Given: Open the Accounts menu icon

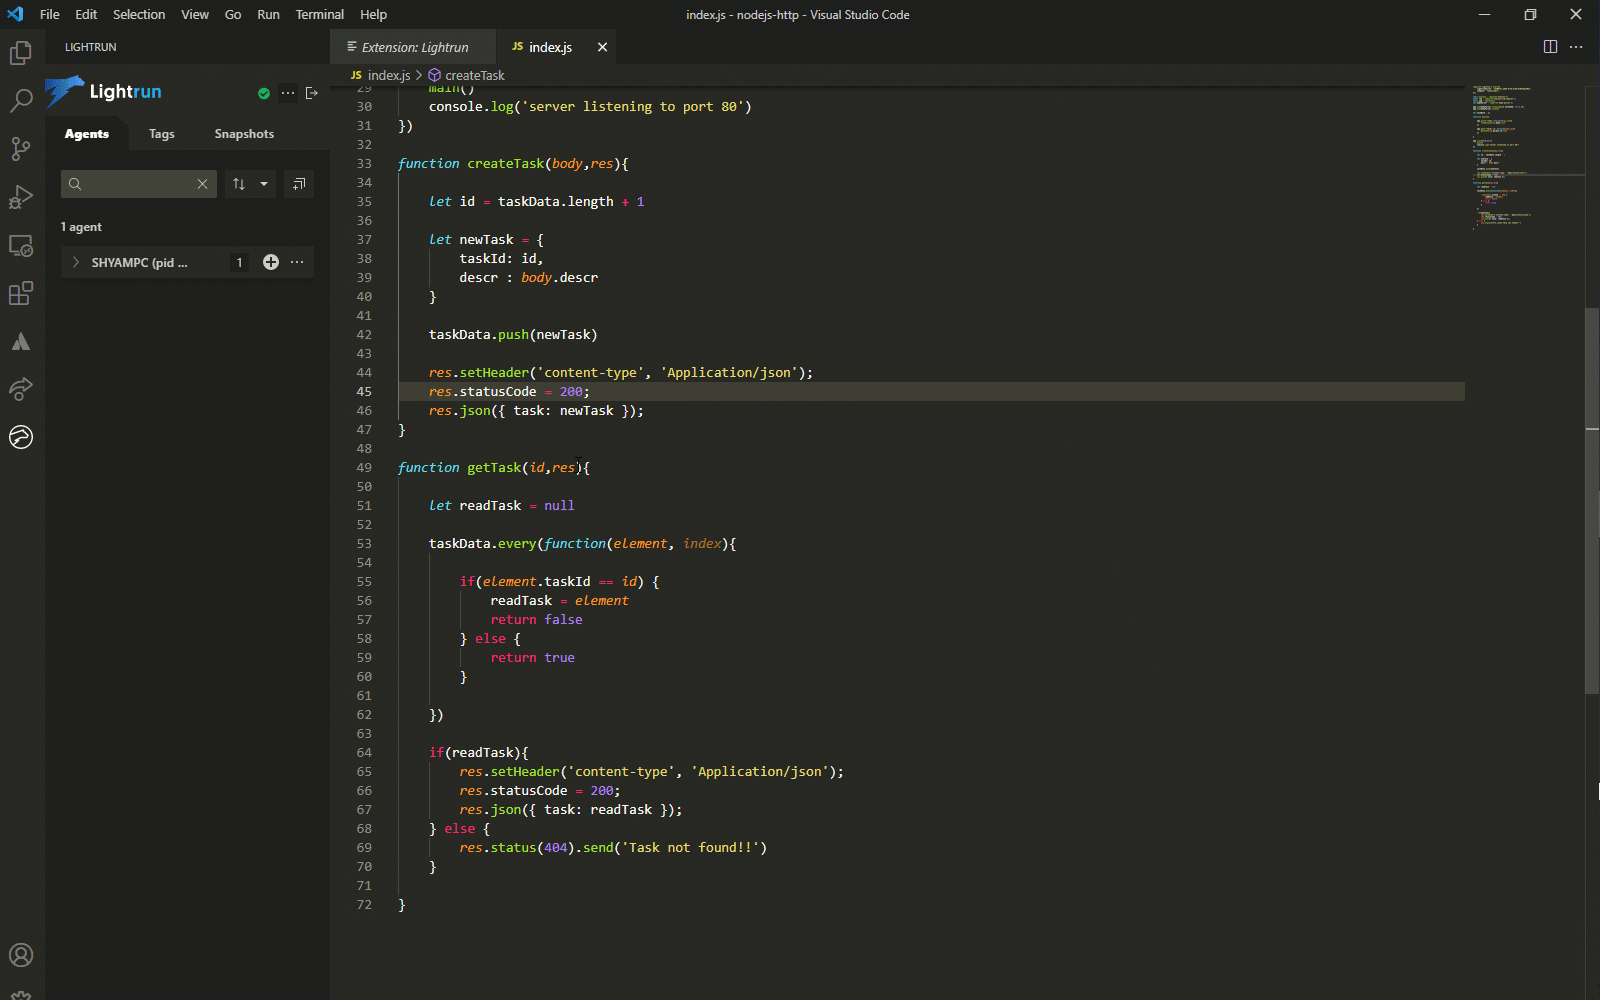Looking at the screenshot, I should pos(20,955).
